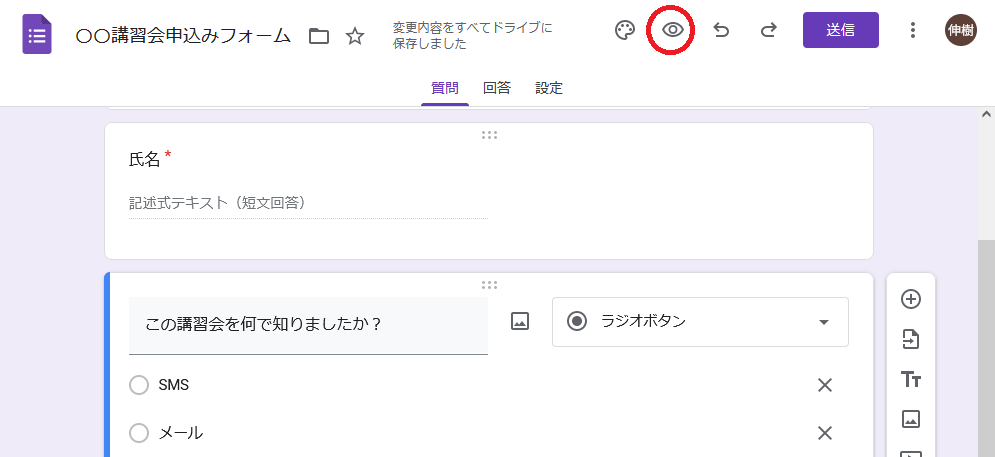
Task: Grab the drag handle of the radio question
Action: [x=489, y=284]
